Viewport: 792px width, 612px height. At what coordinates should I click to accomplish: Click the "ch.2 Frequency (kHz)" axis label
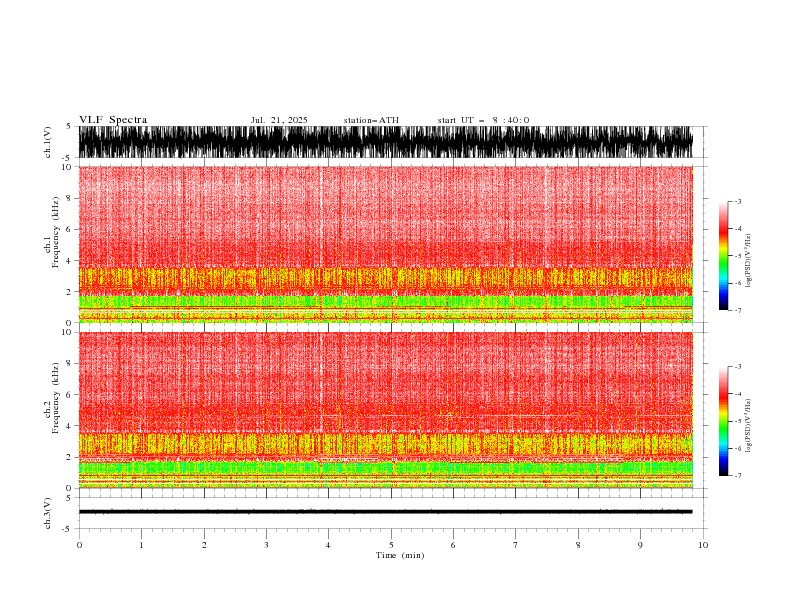pos(52,397)
